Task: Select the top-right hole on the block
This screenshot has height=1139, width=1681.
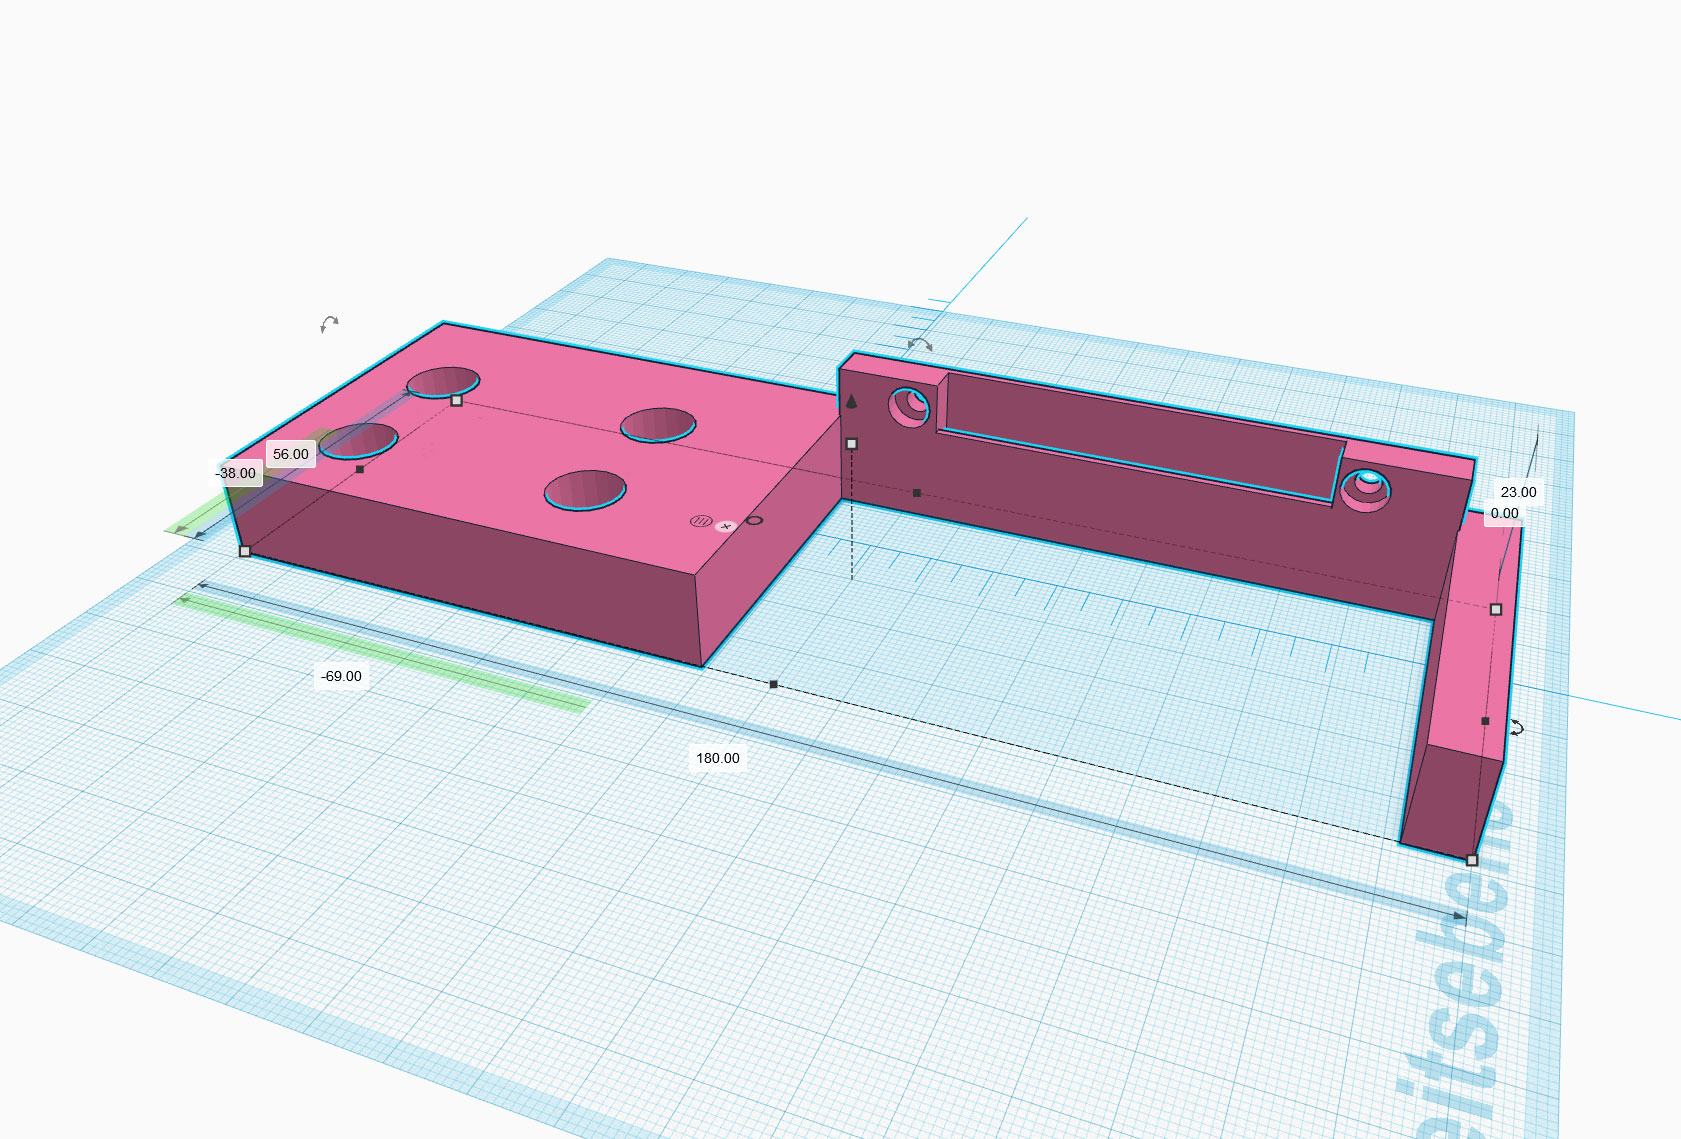Action: pyautogui.click(x=658, y=425)
